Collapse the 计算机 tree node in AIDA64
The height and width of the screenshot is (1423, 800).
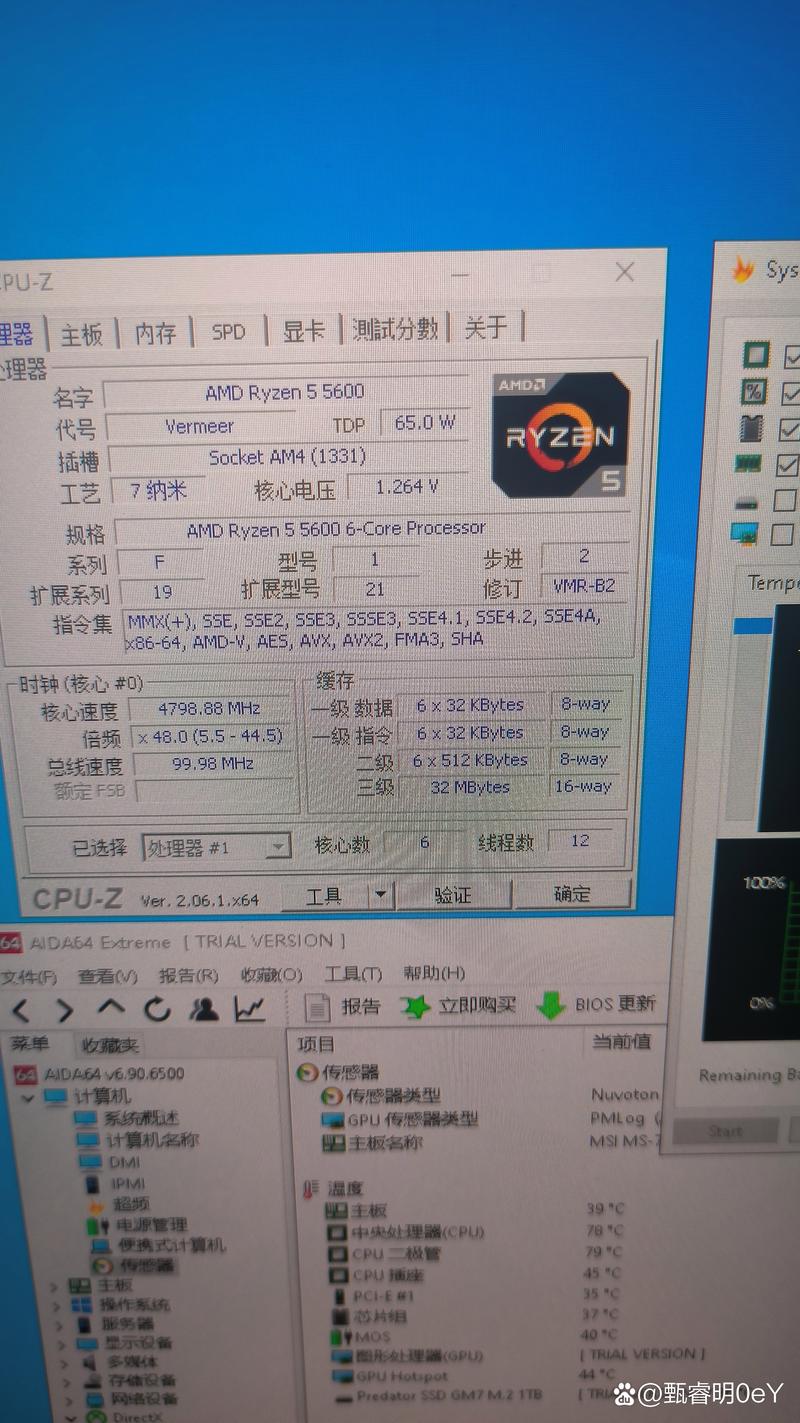tap(28, 1096)
